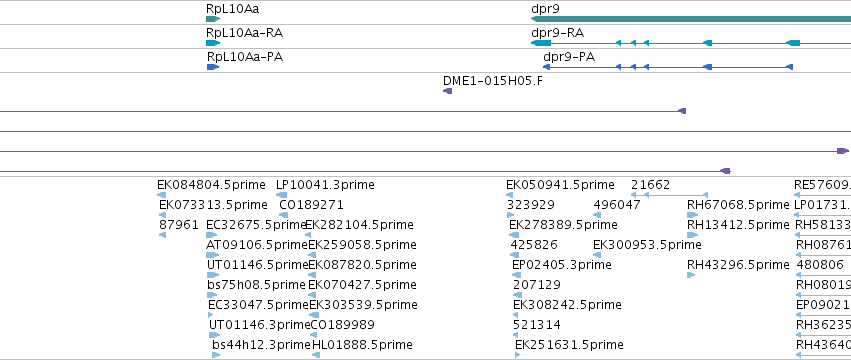Image resolution: width=851 pixels, height=360 pixels.
Task: Select the 496047 EST arrow glyph
Action: tap(597, 215)
